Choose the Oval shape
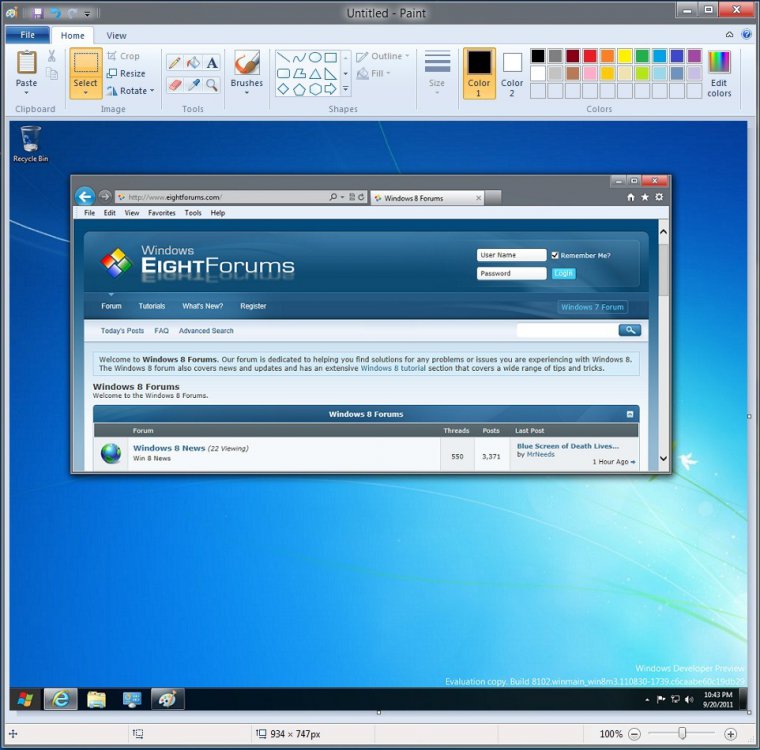760x750 pixels. [315, 58]
